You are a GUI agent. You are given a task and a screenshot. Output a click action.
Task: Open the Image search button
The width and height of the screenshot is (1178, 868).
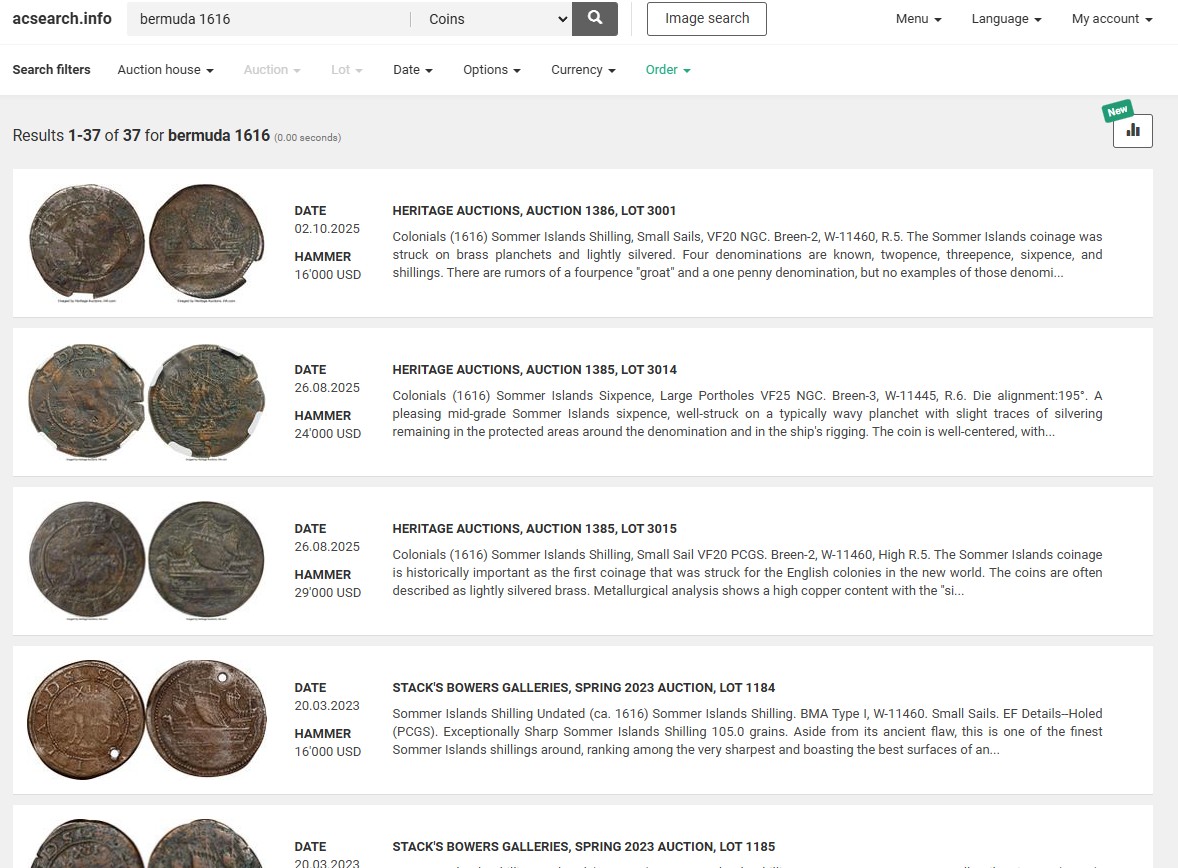706,19
